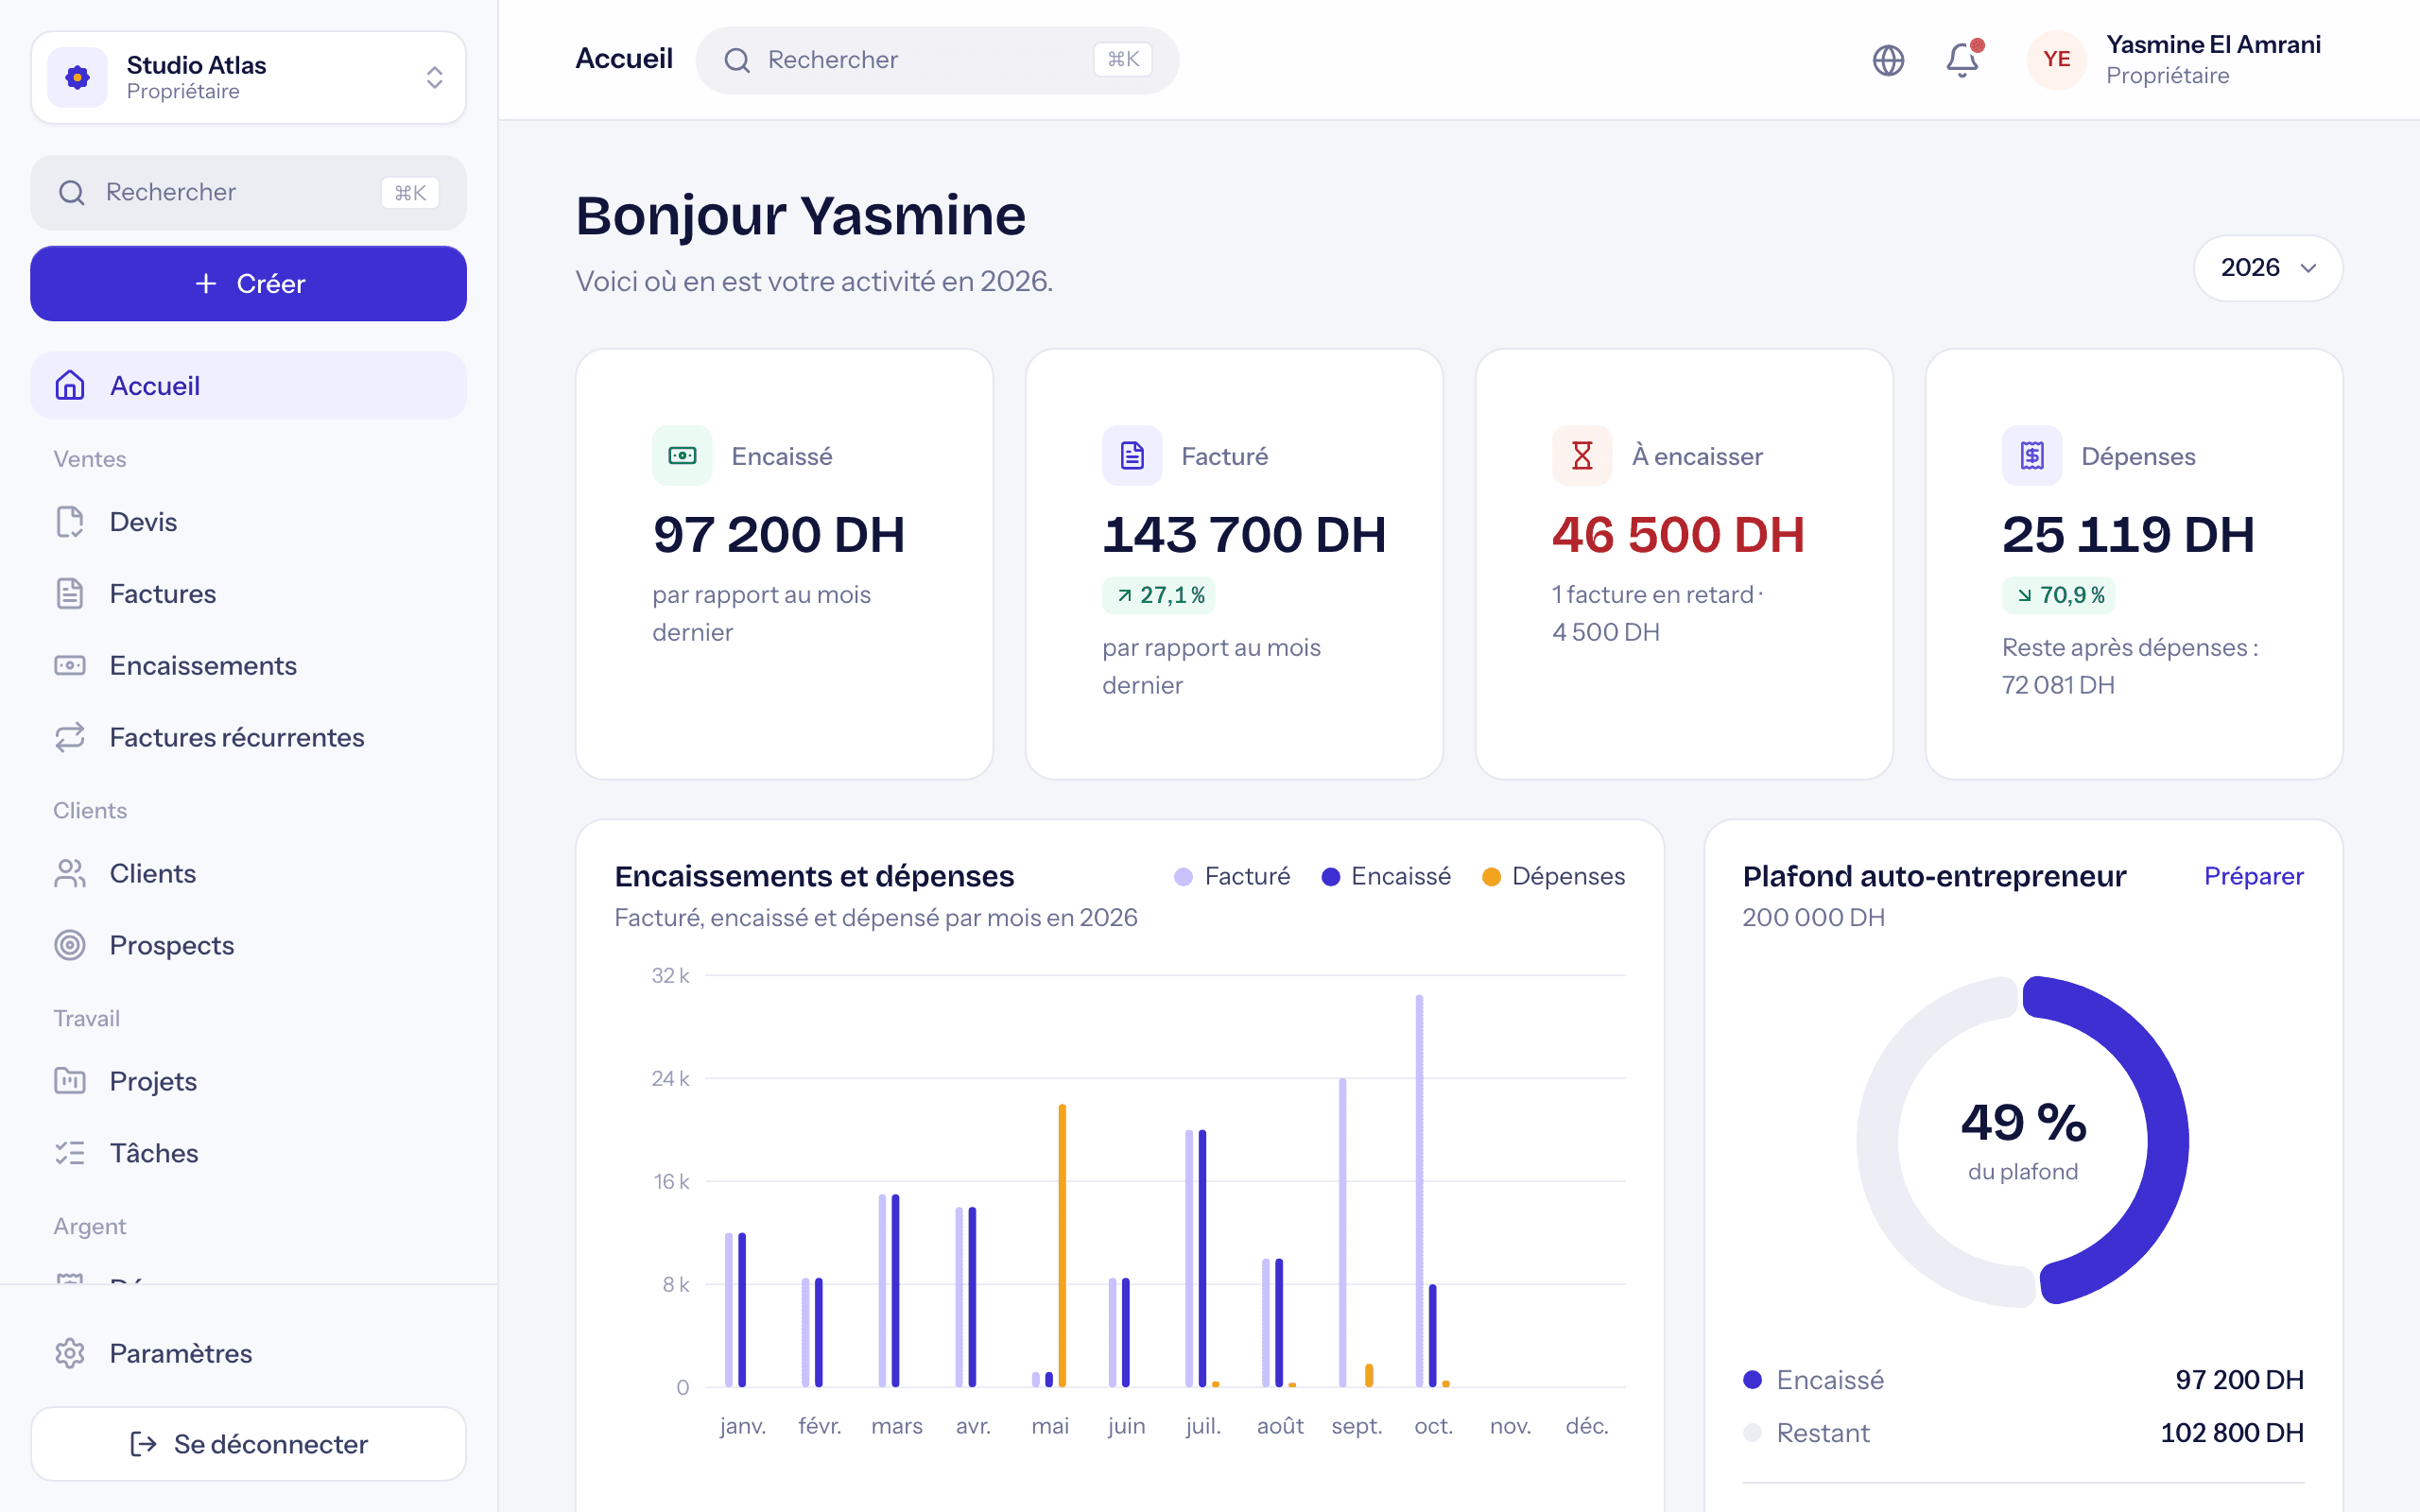Click the Dépenses receipt icon in card

2032,456
